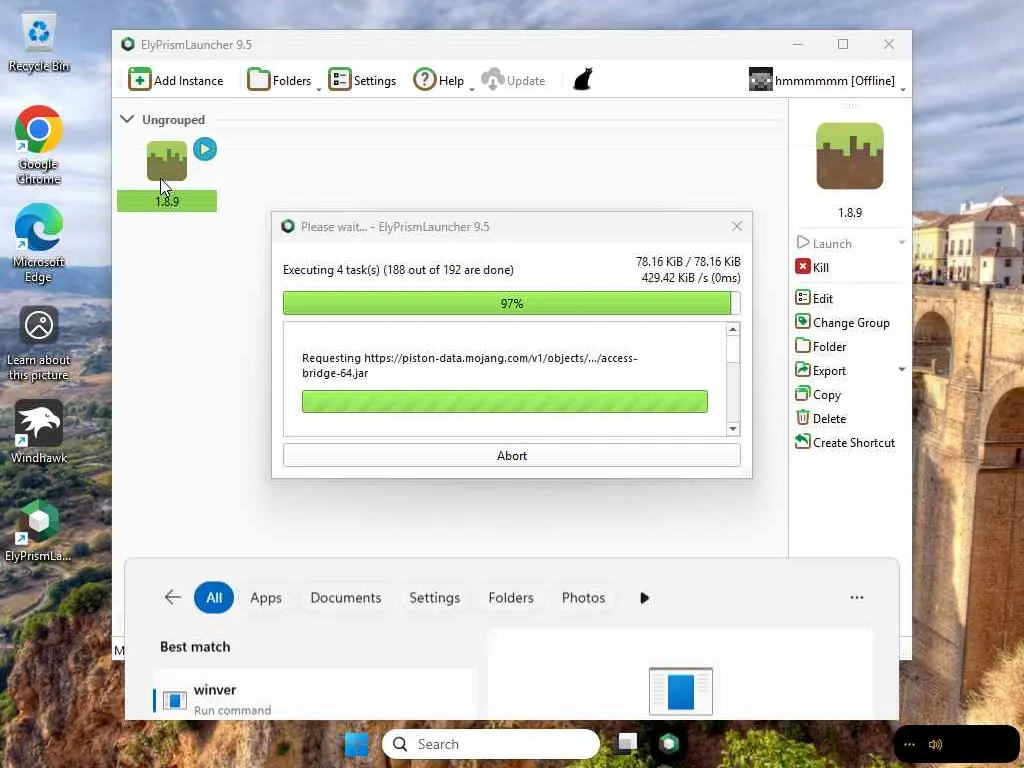Switch to the Settings search filter
Screen dimensions: 1024x768
pos(434,598)
